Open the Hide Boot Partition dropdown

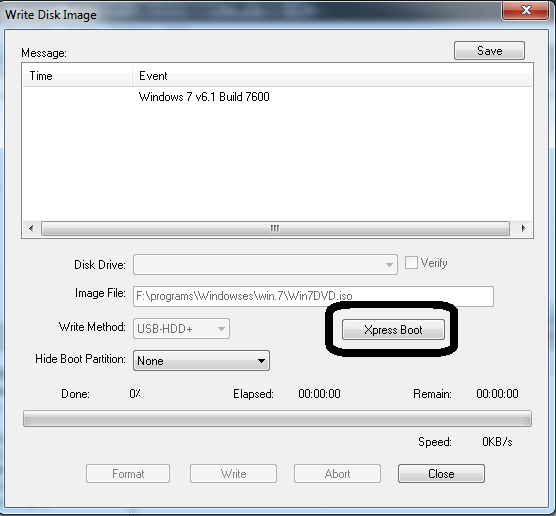coord(201,361)
